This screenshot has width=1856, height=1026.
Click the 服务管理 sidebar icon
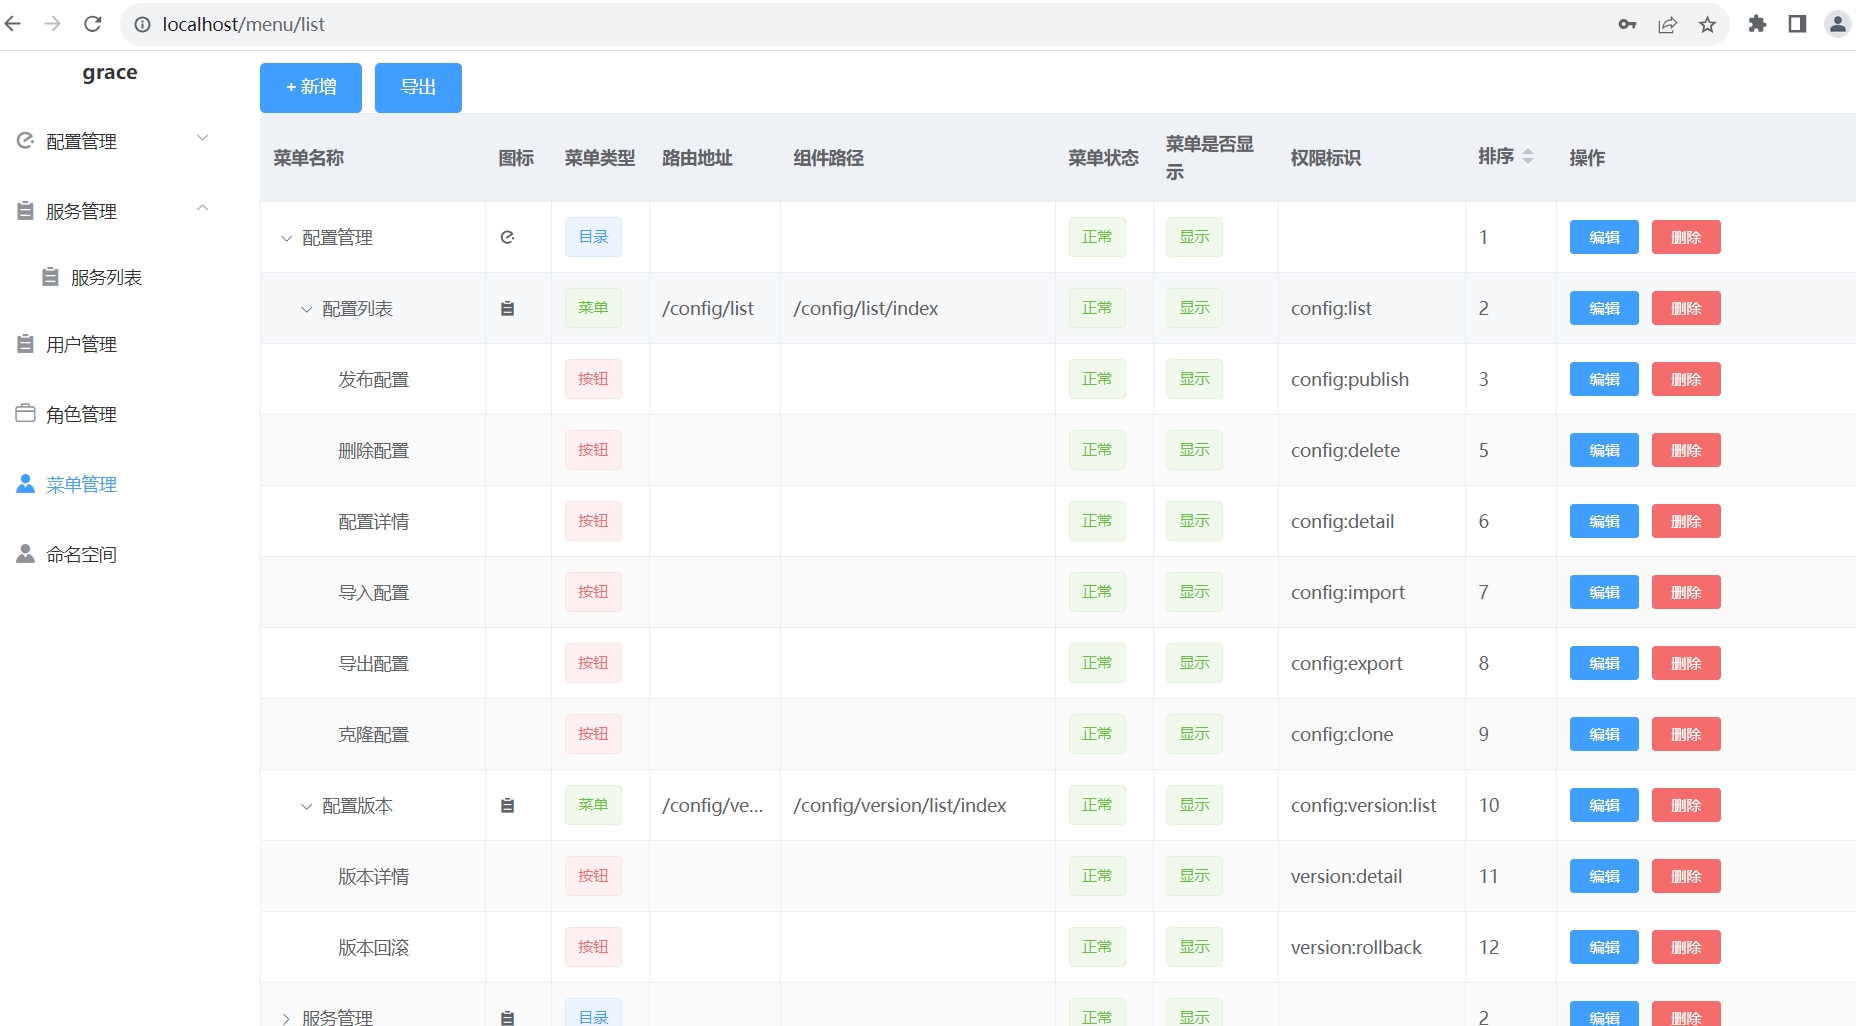coord(25,211)
